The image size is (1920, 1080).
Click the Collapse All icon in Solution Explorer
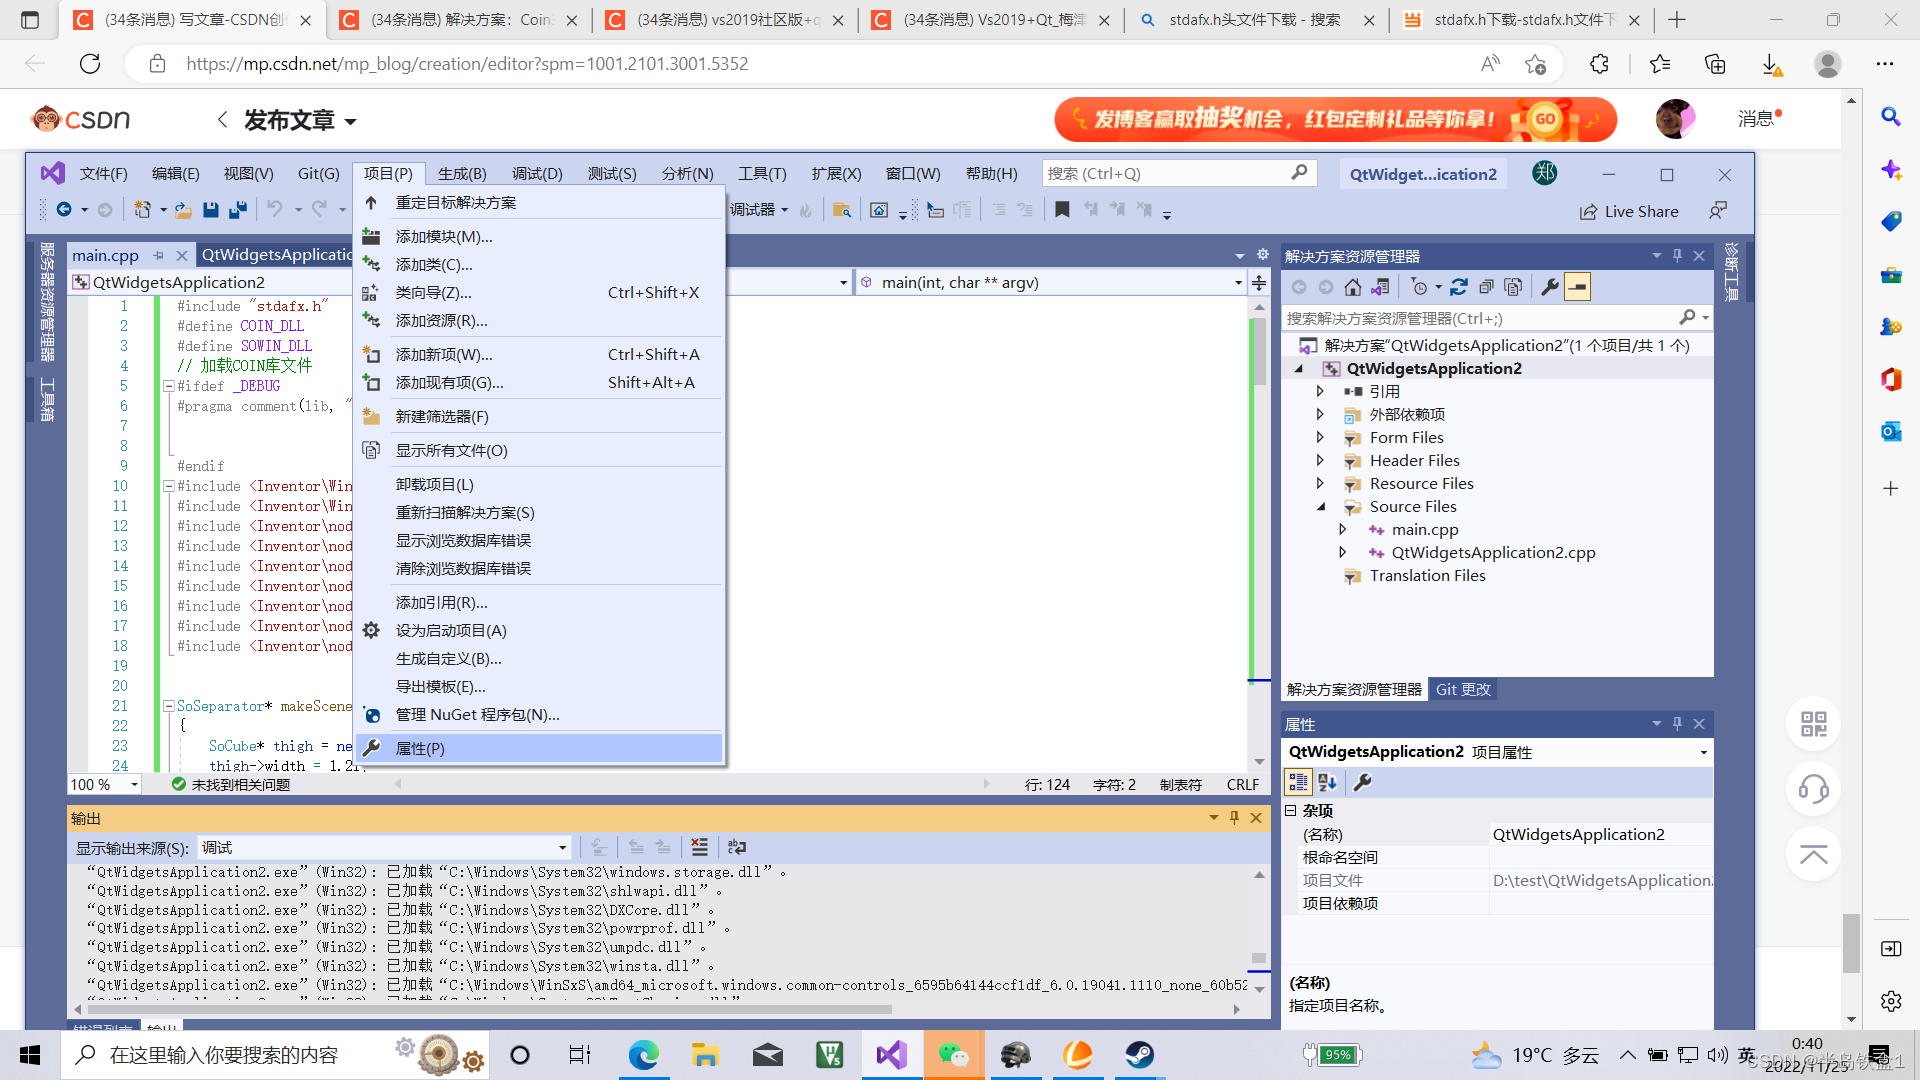click(1487, 287)
